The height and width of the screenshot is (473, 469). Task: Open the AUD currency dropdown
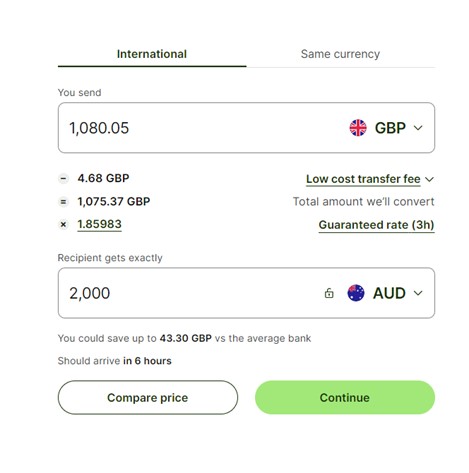click(385, 293)
